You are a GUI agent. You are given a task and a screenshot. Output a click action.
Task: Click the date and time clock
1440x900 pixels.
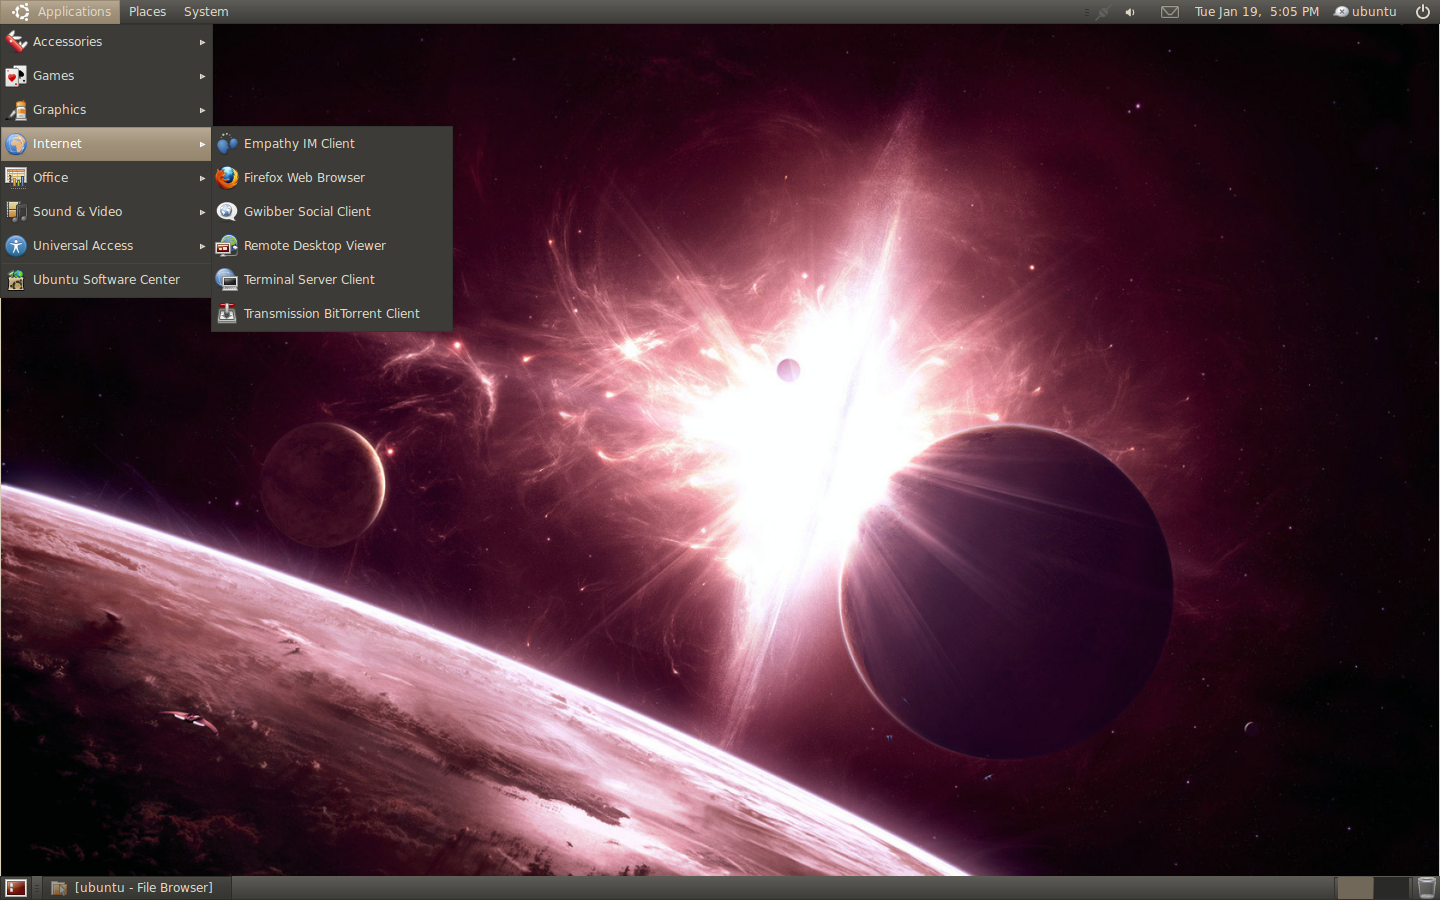point(1256,12)
